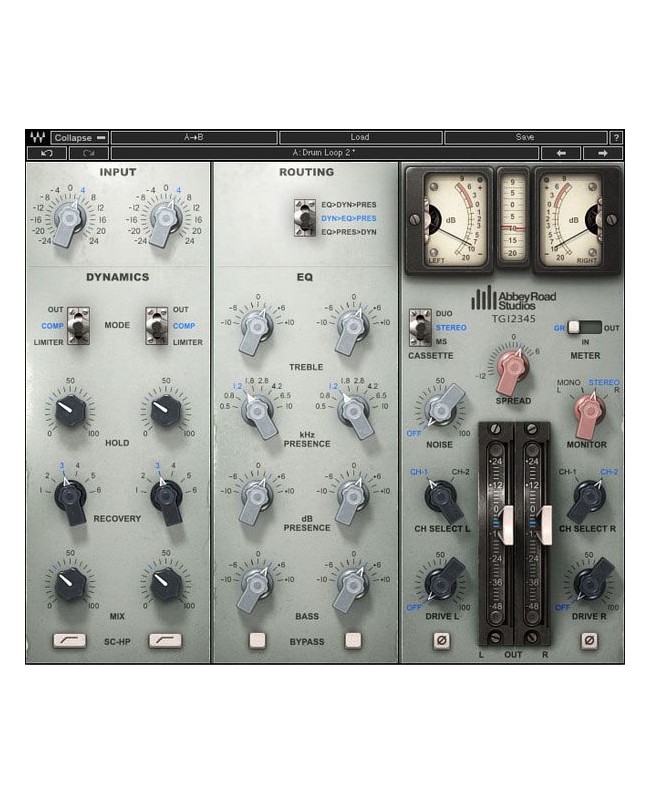This screenshot has width=650, height=794.
Task: Load the previous preset with left arrow
Action: [561, 153]
